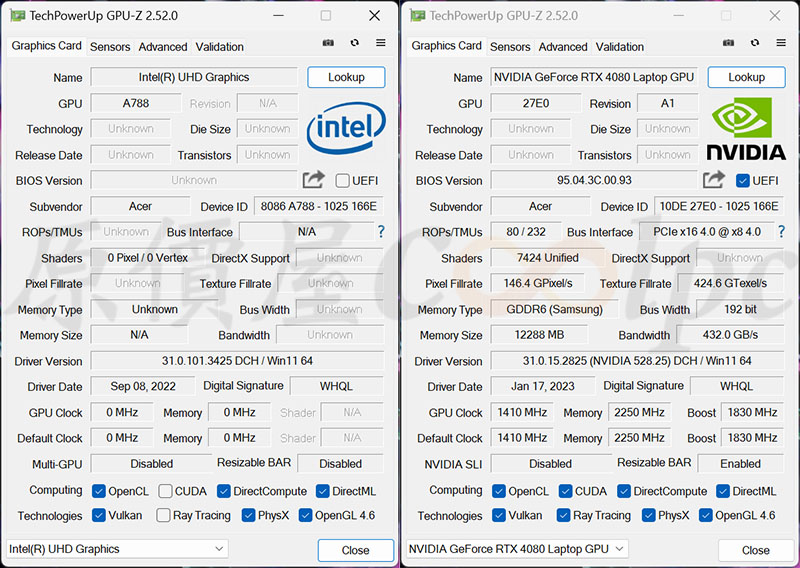
Task: Click the Intel logo image
Action: point(346,128)
